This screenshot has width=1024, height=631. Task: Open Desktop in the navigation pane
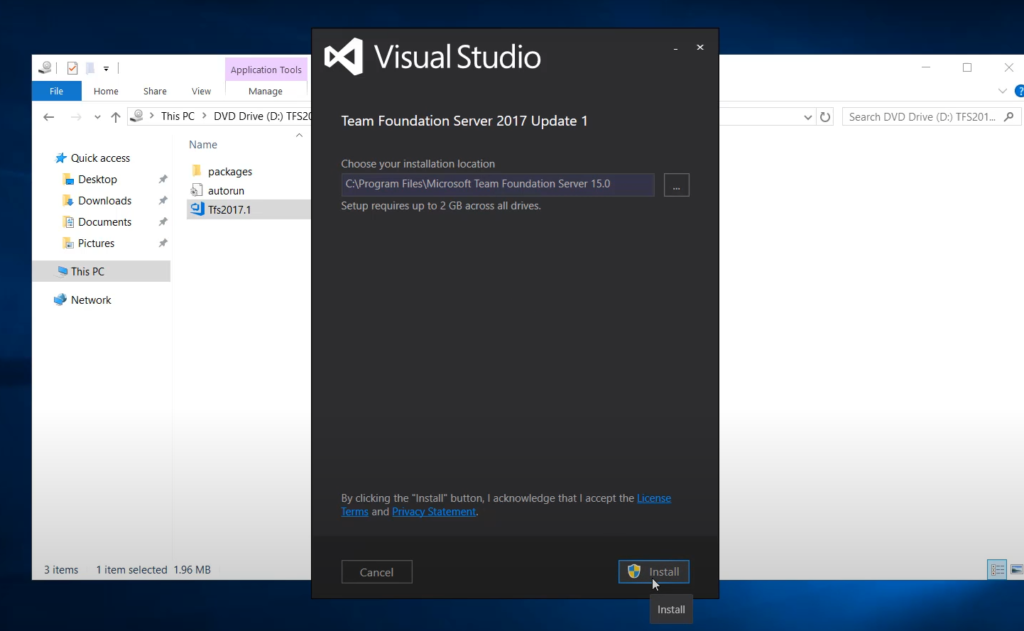click(x=97, y=180)
